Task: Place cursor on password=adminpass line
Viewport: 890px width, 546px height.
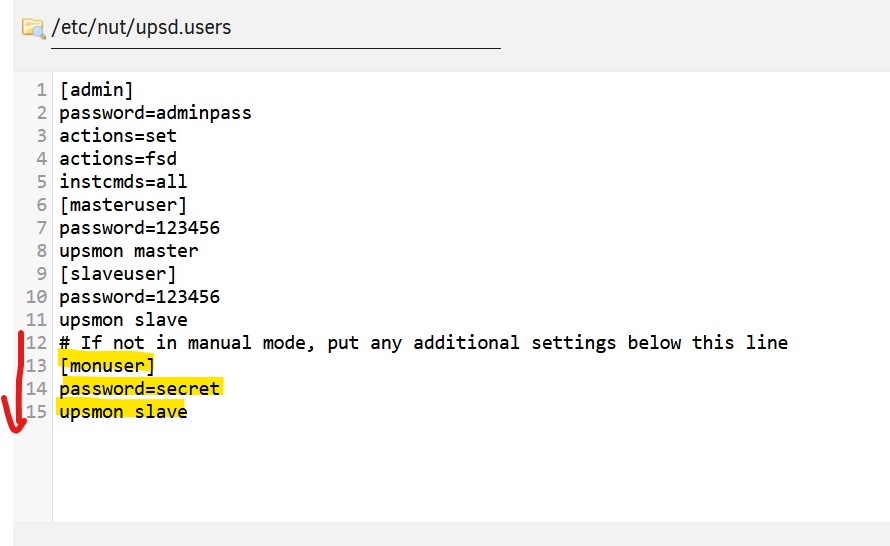Action: tap(156, 113)
